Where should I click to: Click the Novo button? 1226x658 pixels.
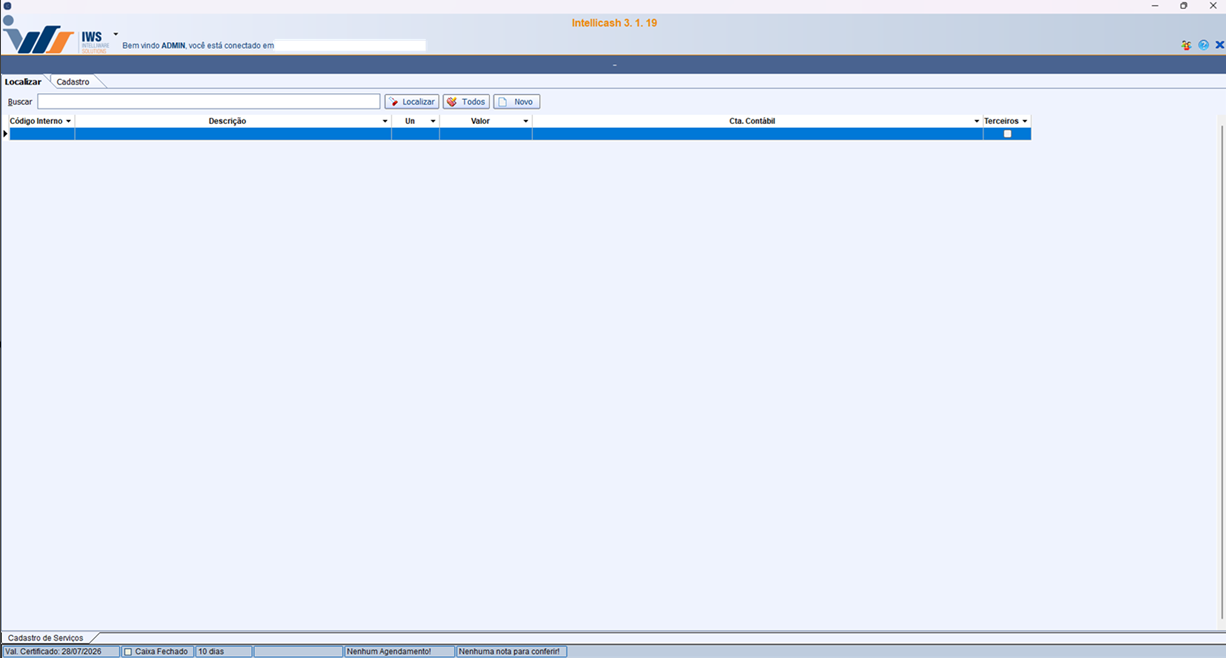[x=516, y=102]
